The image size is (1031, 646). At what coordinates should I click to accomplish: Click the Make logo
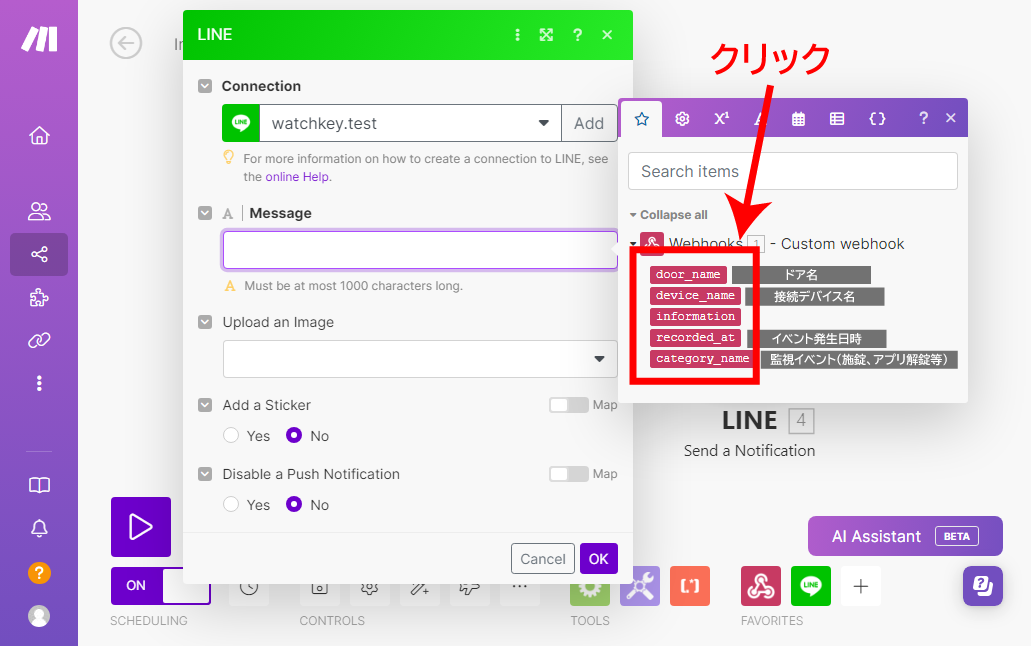39,39
